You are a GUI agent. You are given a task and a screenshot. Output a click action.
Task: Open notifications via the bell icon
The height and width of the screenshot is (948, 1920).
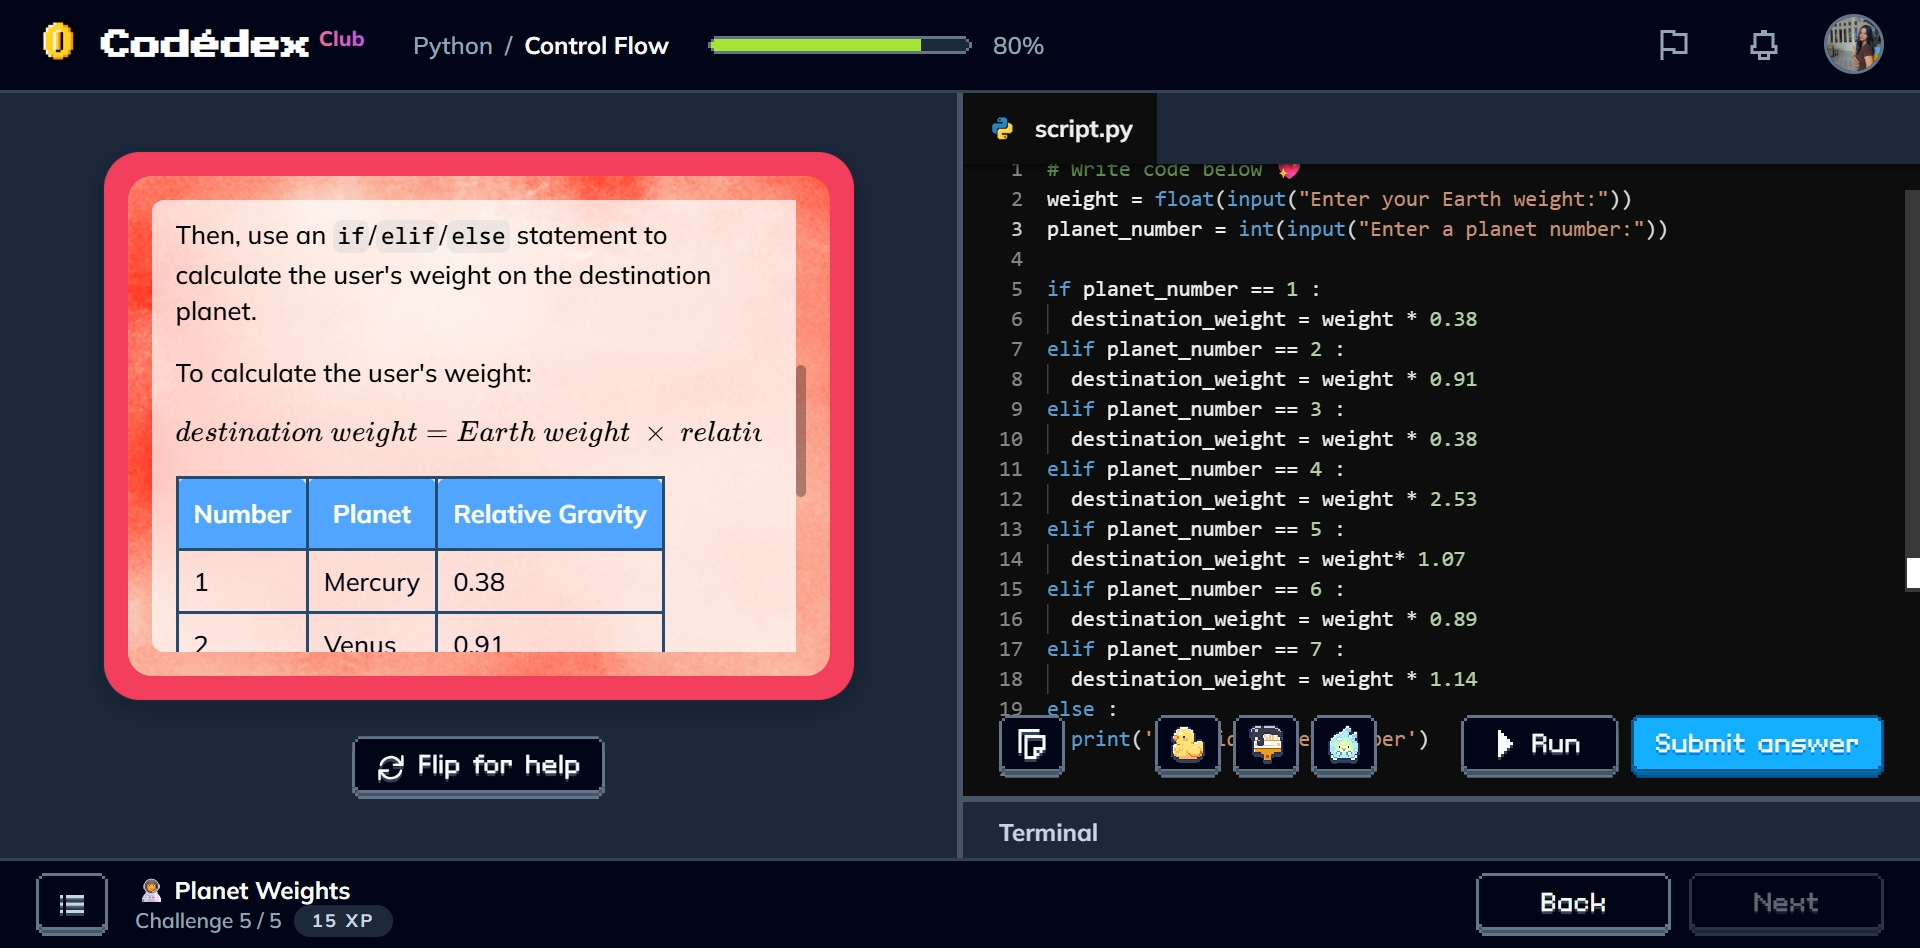coord(1763,44)
